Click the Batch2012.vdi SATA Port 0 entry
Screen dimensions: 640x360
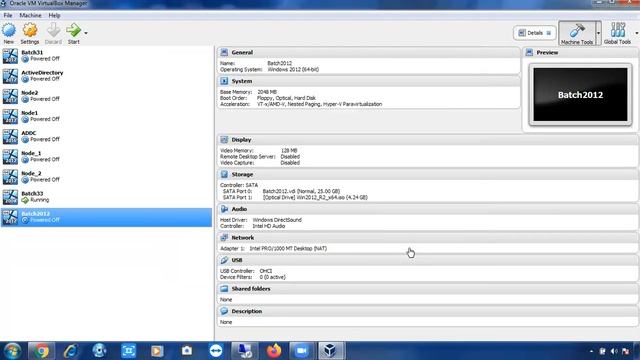pos(301,191)
